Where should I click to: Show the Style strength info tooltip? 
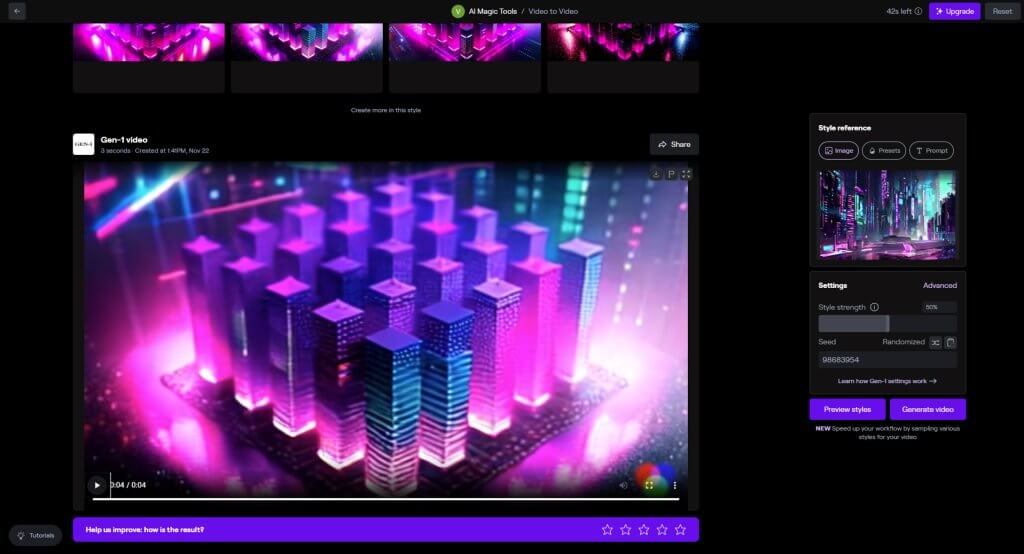[x=875, y=307]
